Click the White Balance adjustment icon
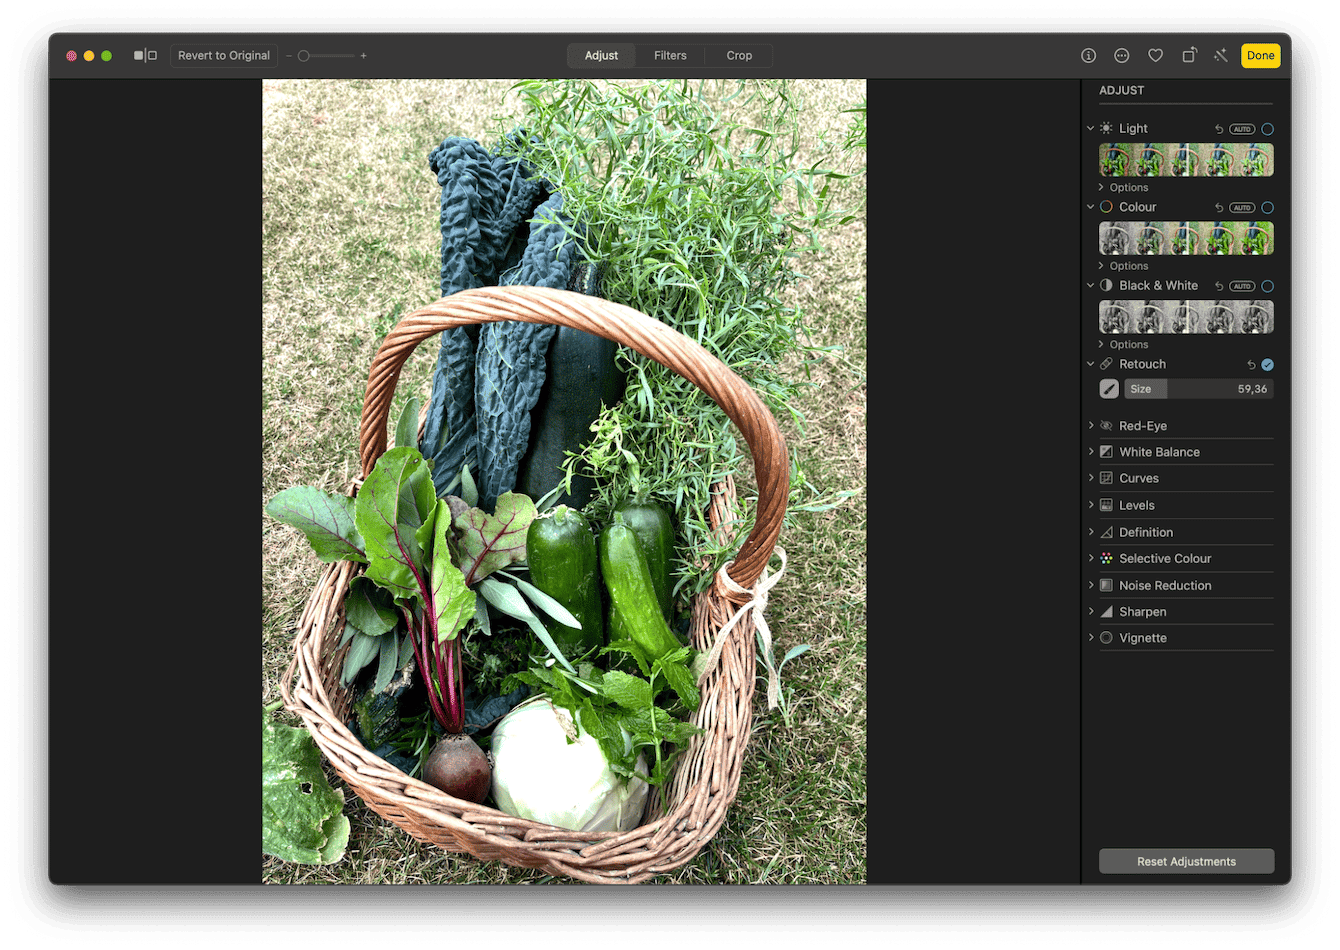Image resolution: width=1340 pixels, height=950 pixels. (1106, 451)
